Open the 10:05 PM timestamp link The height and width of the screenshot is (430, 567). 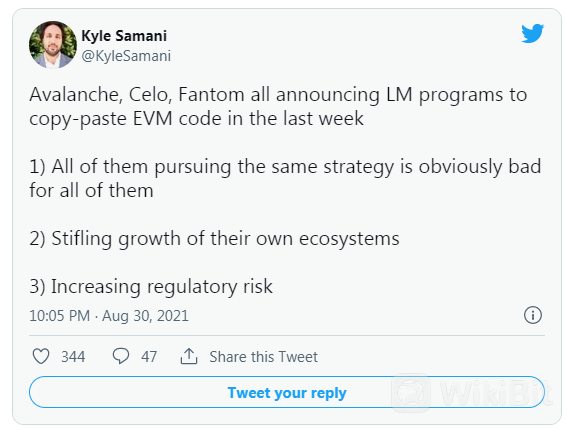point(60,316)
